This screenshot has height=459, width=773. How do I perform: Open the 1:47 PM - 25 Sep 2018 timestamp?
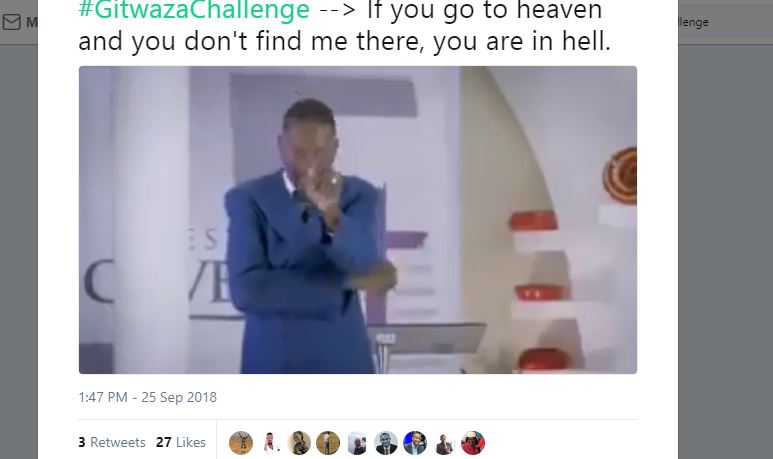click(x=147, y=397)
